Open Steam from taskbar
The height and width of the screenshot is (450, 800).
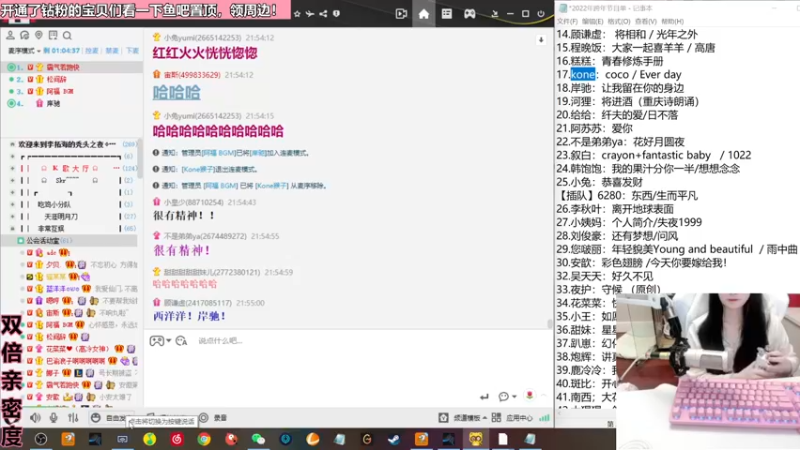click(x=394, y=439)
